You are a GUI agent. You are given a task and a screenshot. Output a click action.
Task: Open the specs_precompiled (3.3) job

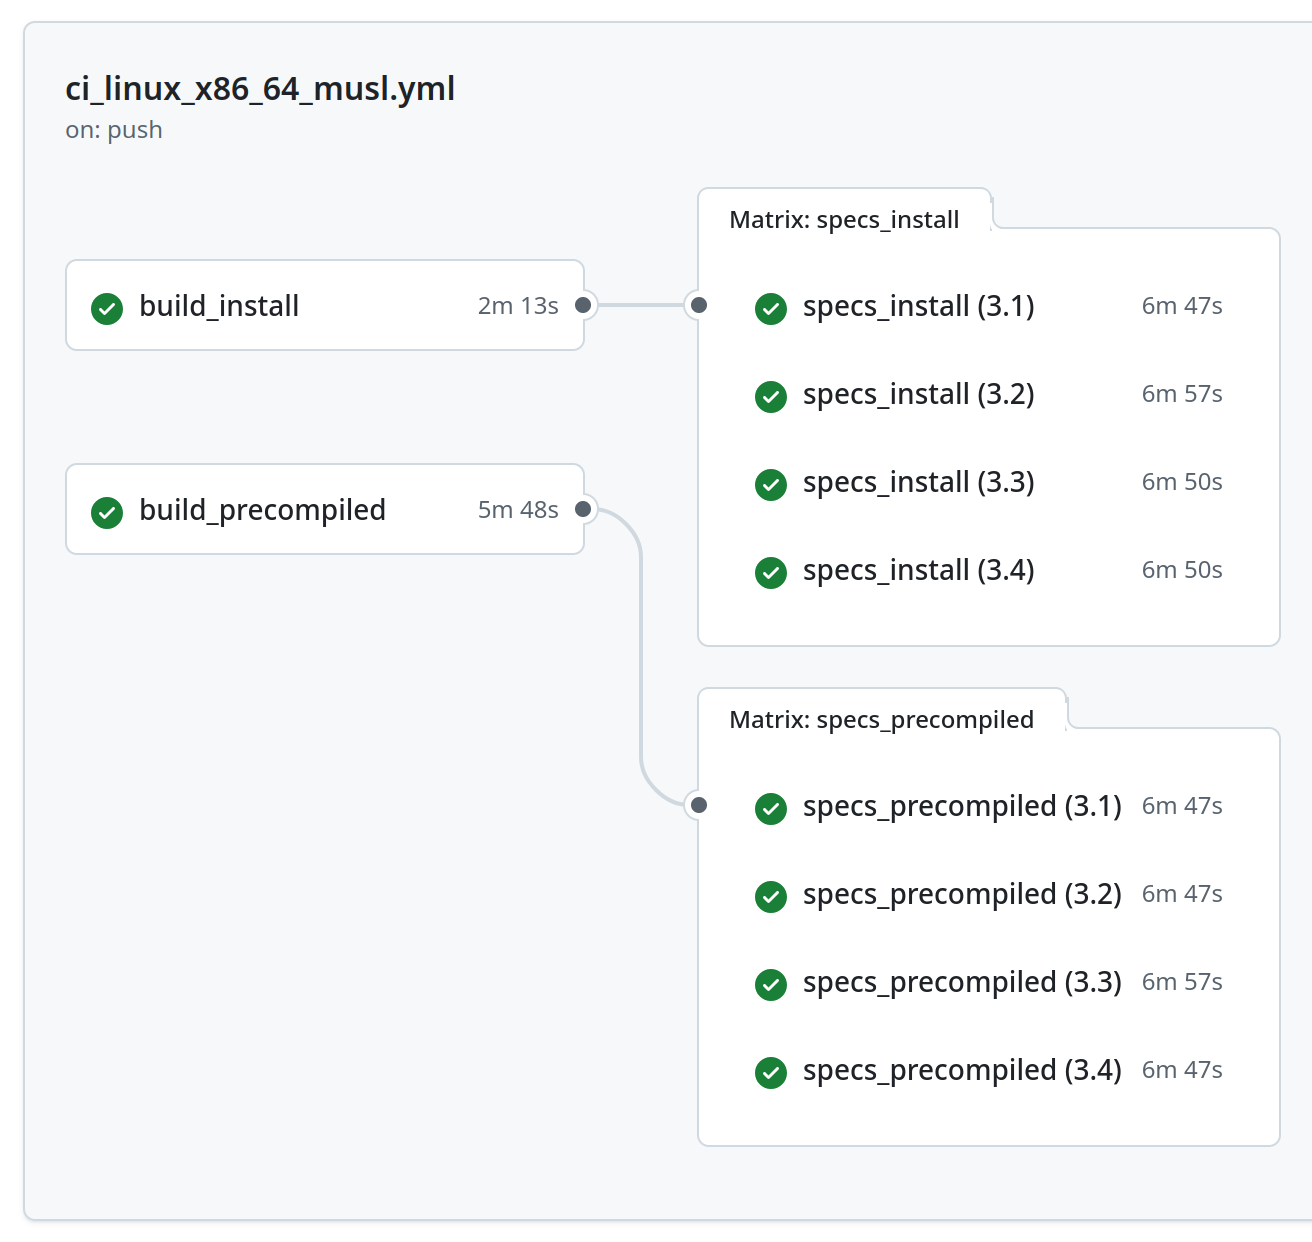989,982
